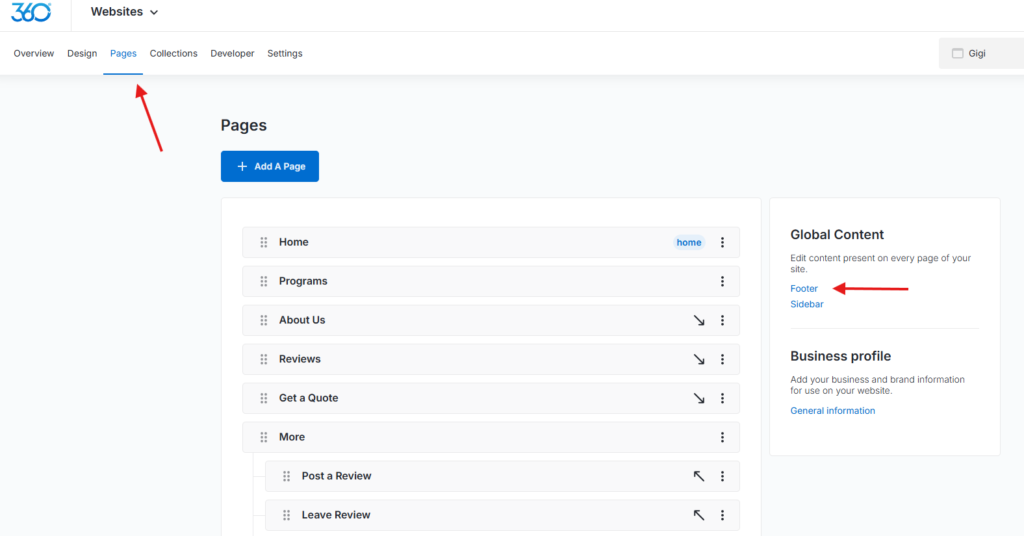Image resolution: width=1024 pixels, height=536 pixels.
Task: Click the indent arrow on About Us row
Action: 699,320
